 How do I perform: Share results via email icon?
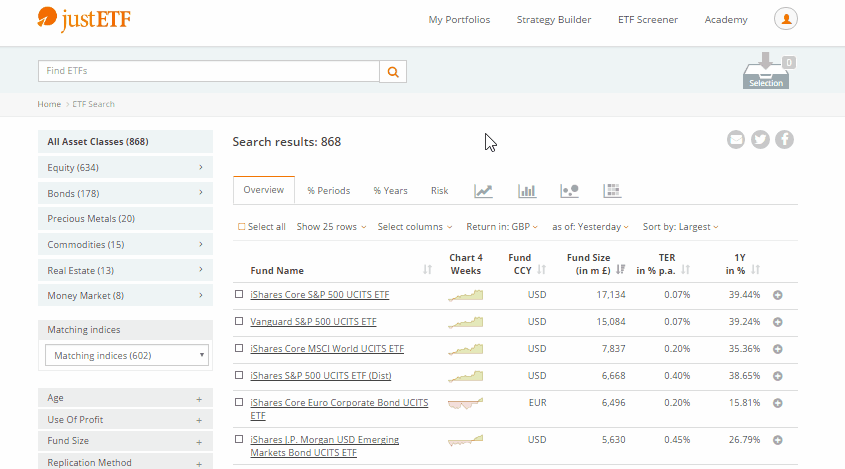point(736,140)
